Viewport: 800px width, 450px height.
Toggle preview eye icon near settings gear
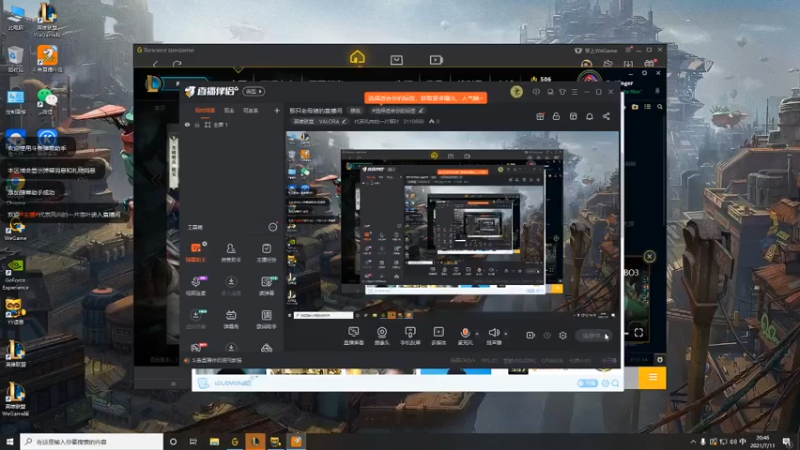547,336
